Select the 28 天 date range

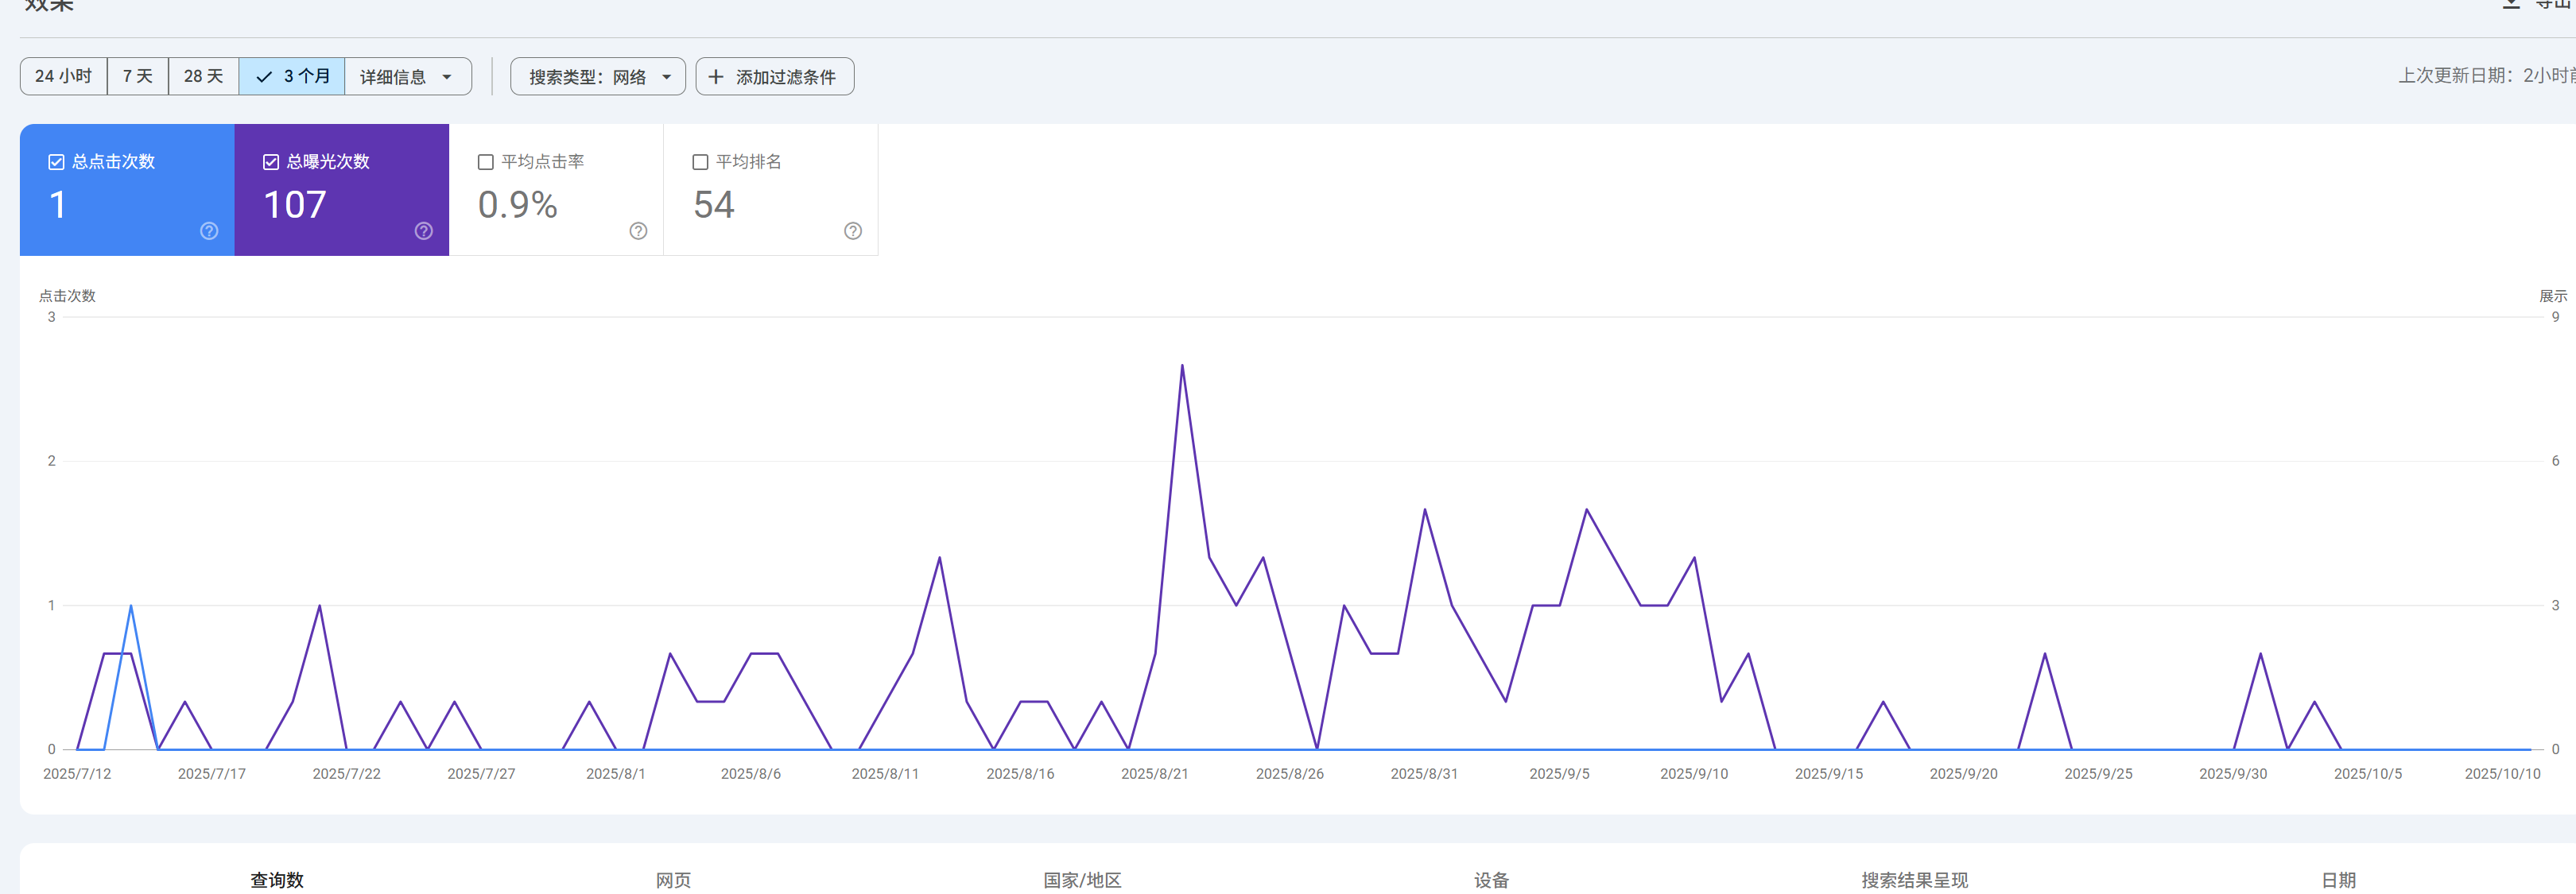tap(203, 77)
